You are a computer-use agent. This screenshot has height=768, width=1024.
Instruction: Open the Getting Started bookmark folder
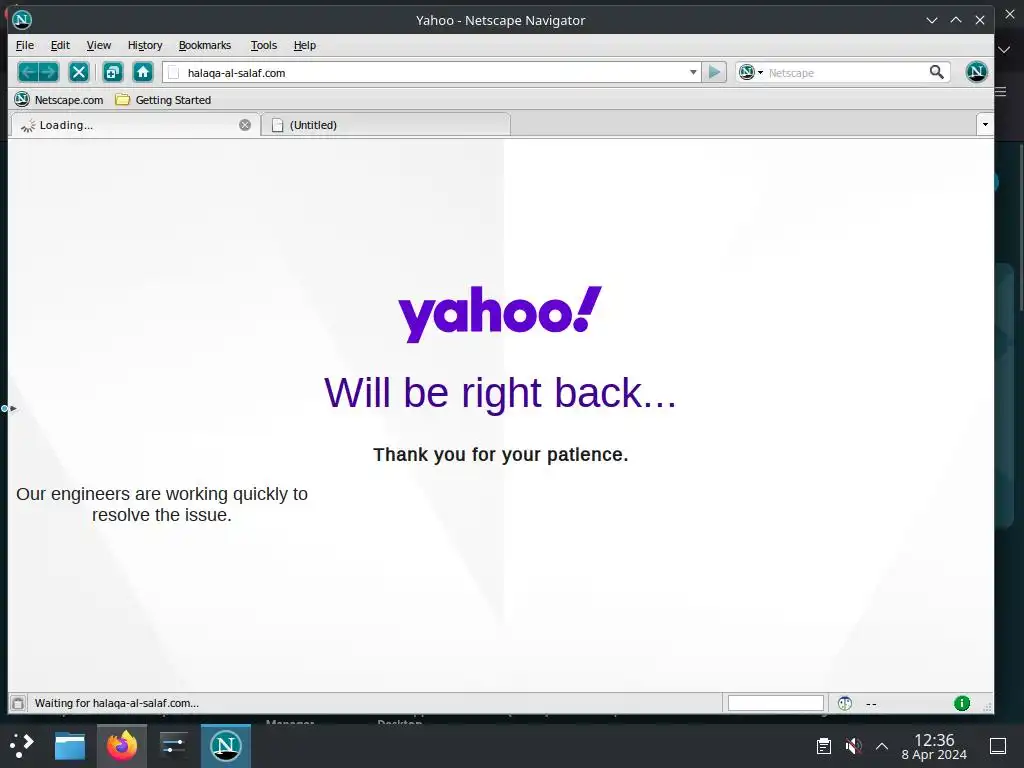163,99
